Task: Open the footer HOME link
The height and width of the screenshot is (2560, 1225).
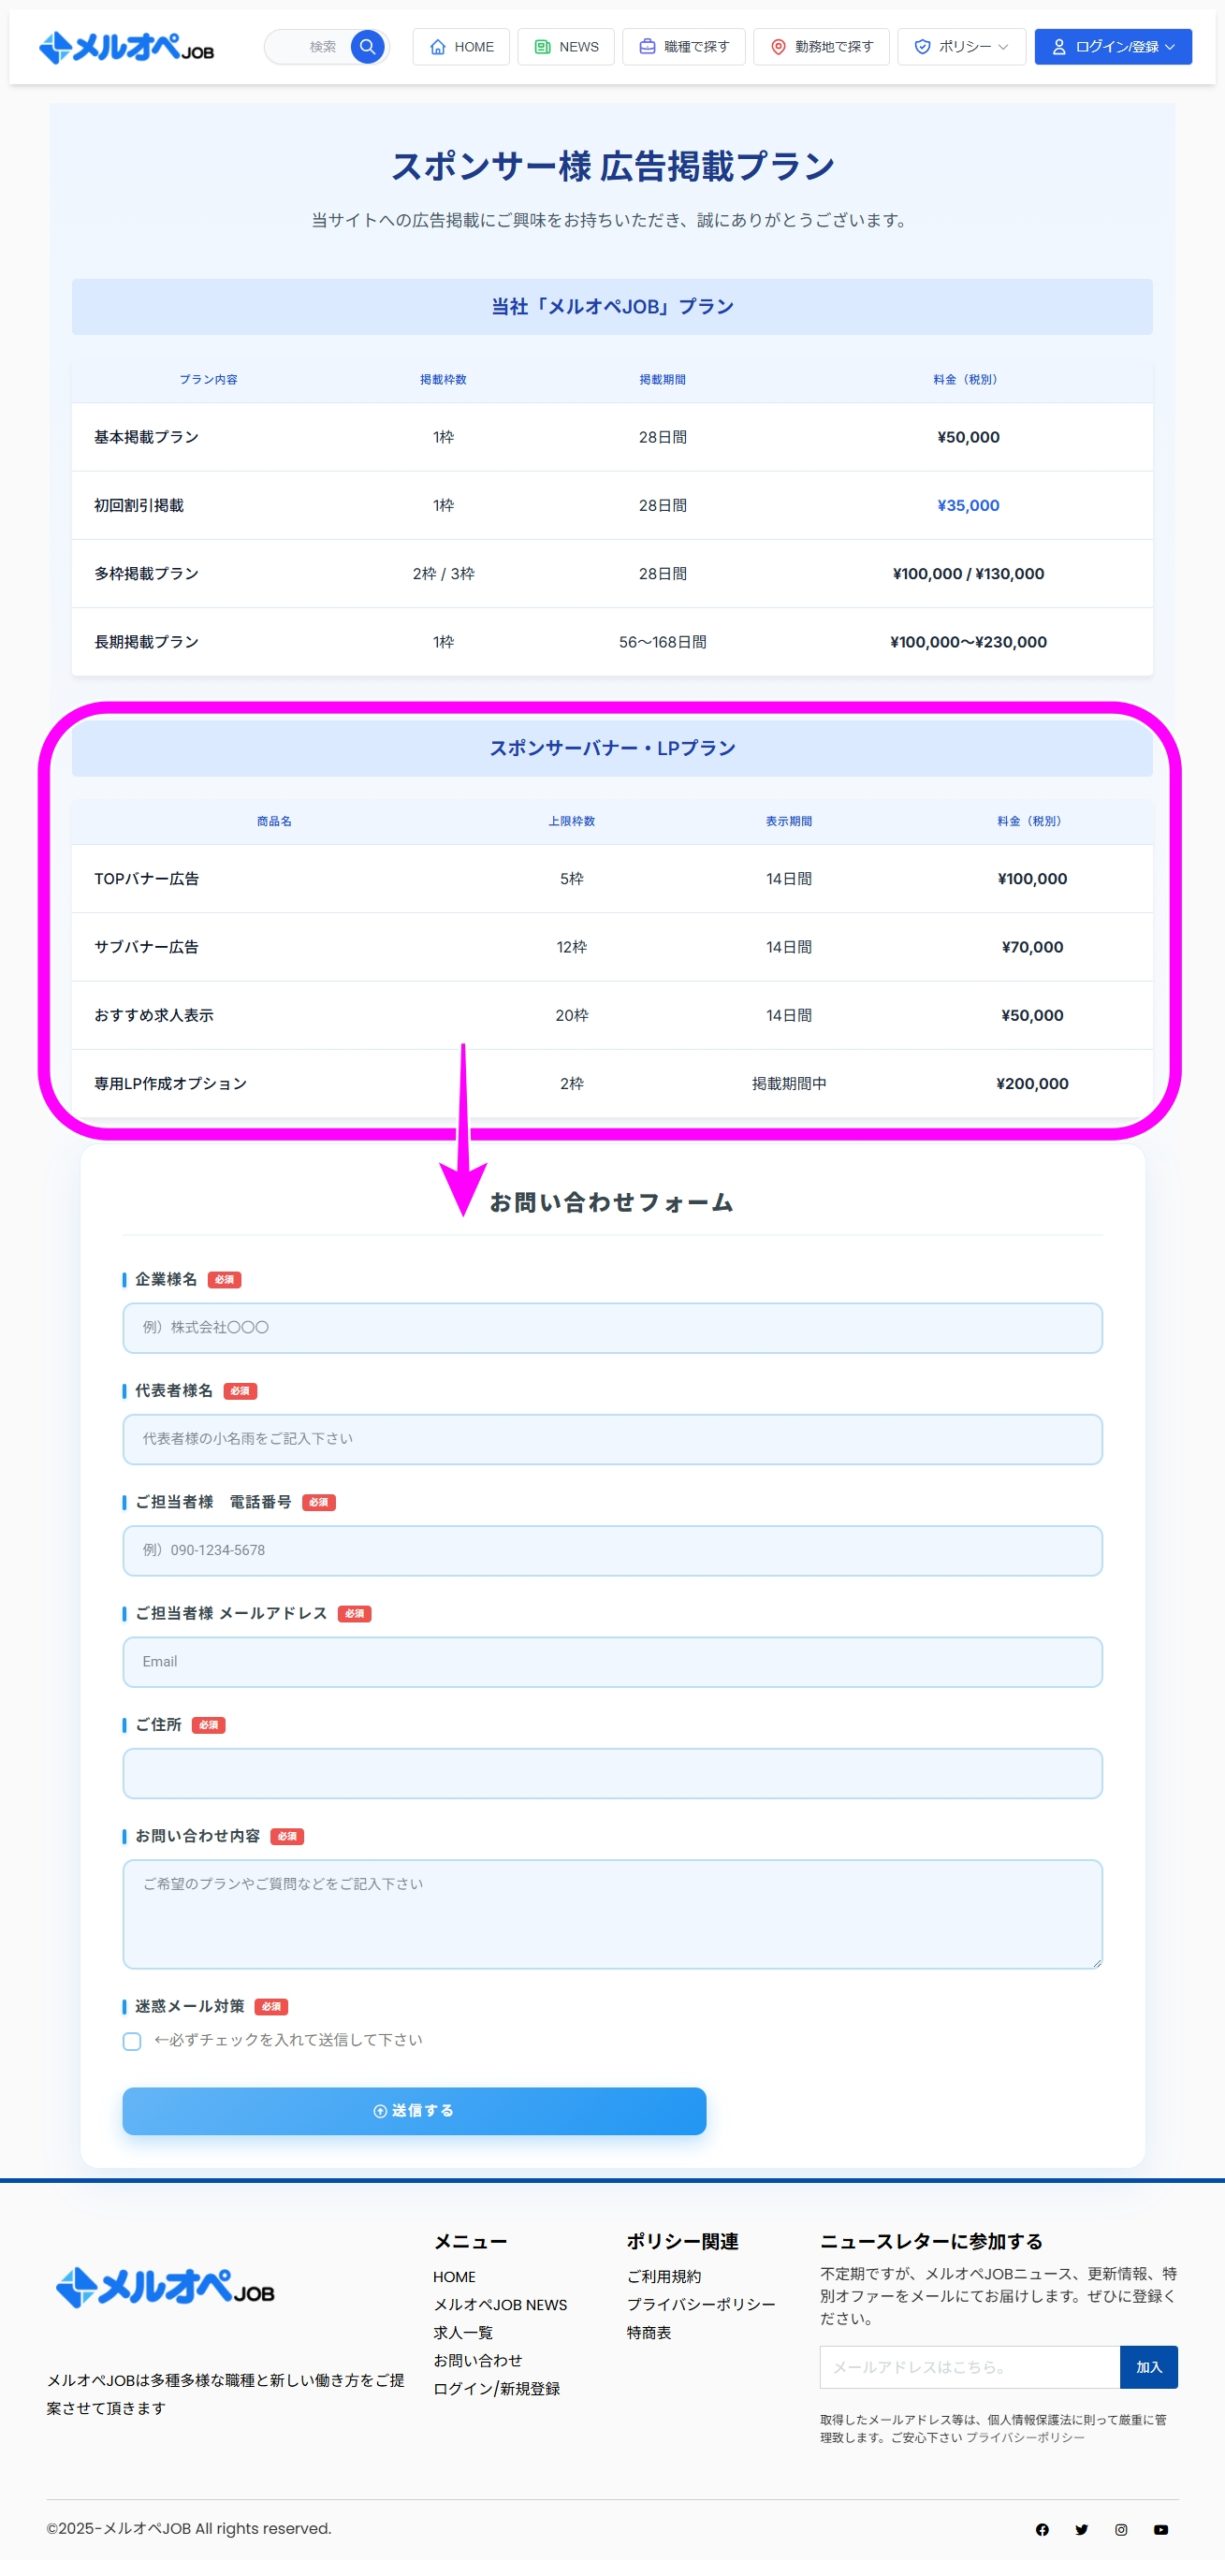Action: click(454, 2276)
